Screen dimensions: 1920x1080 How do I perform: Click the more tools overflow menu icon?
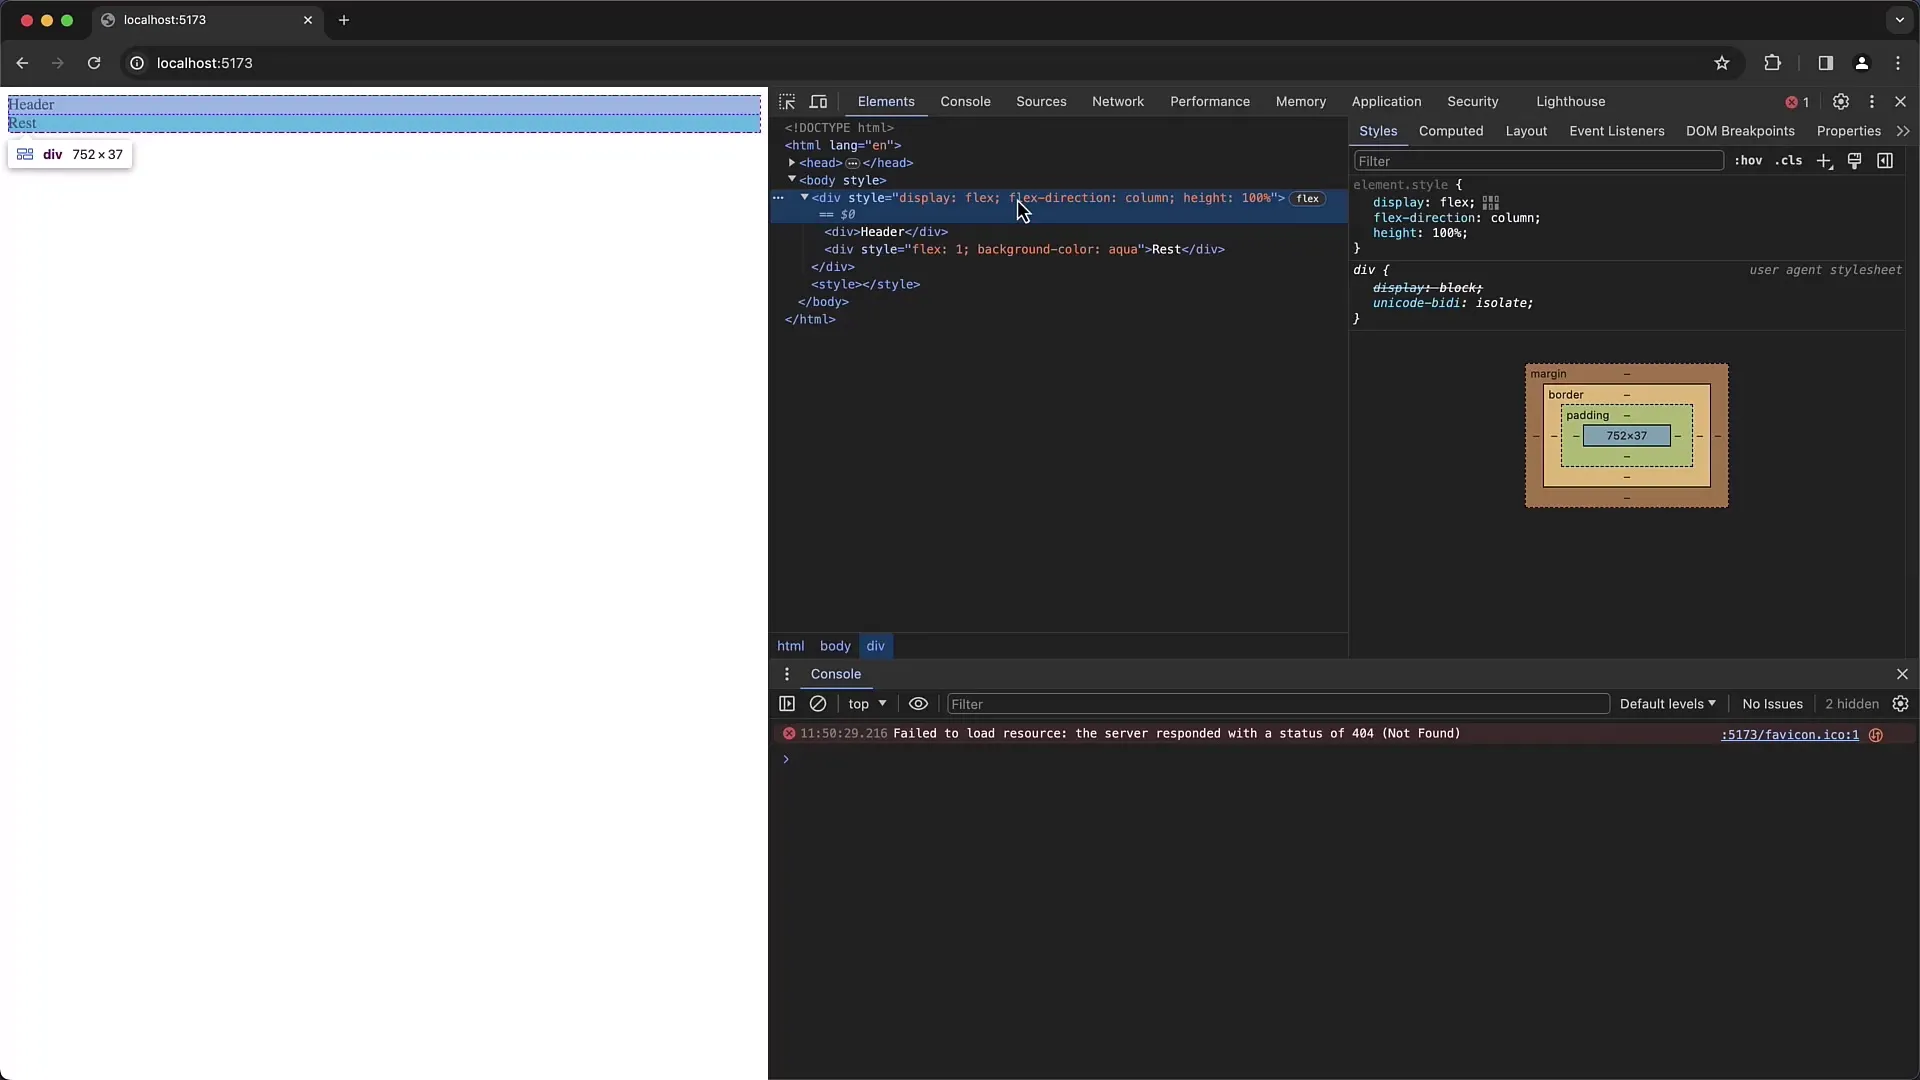[x=1871, y=102]
